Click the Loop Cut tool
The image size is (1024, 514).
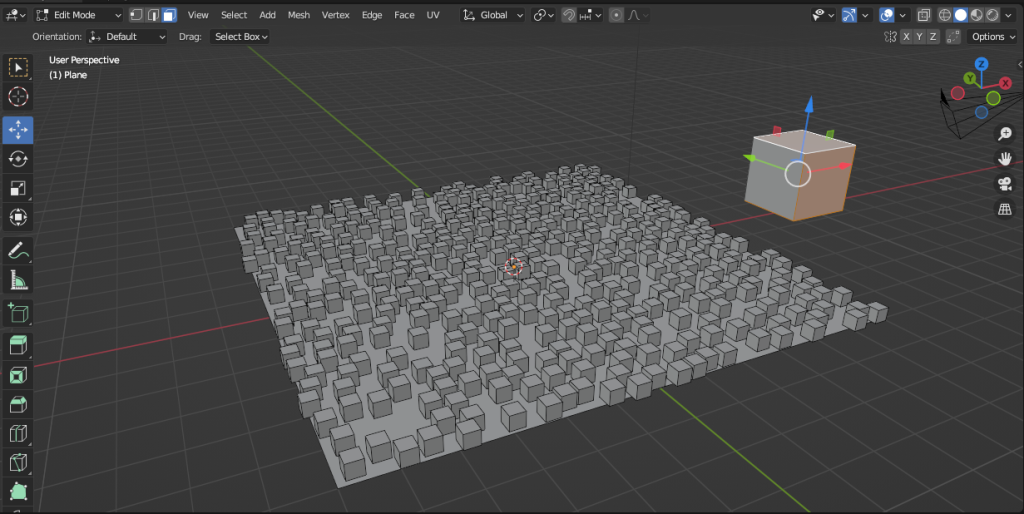18,434
